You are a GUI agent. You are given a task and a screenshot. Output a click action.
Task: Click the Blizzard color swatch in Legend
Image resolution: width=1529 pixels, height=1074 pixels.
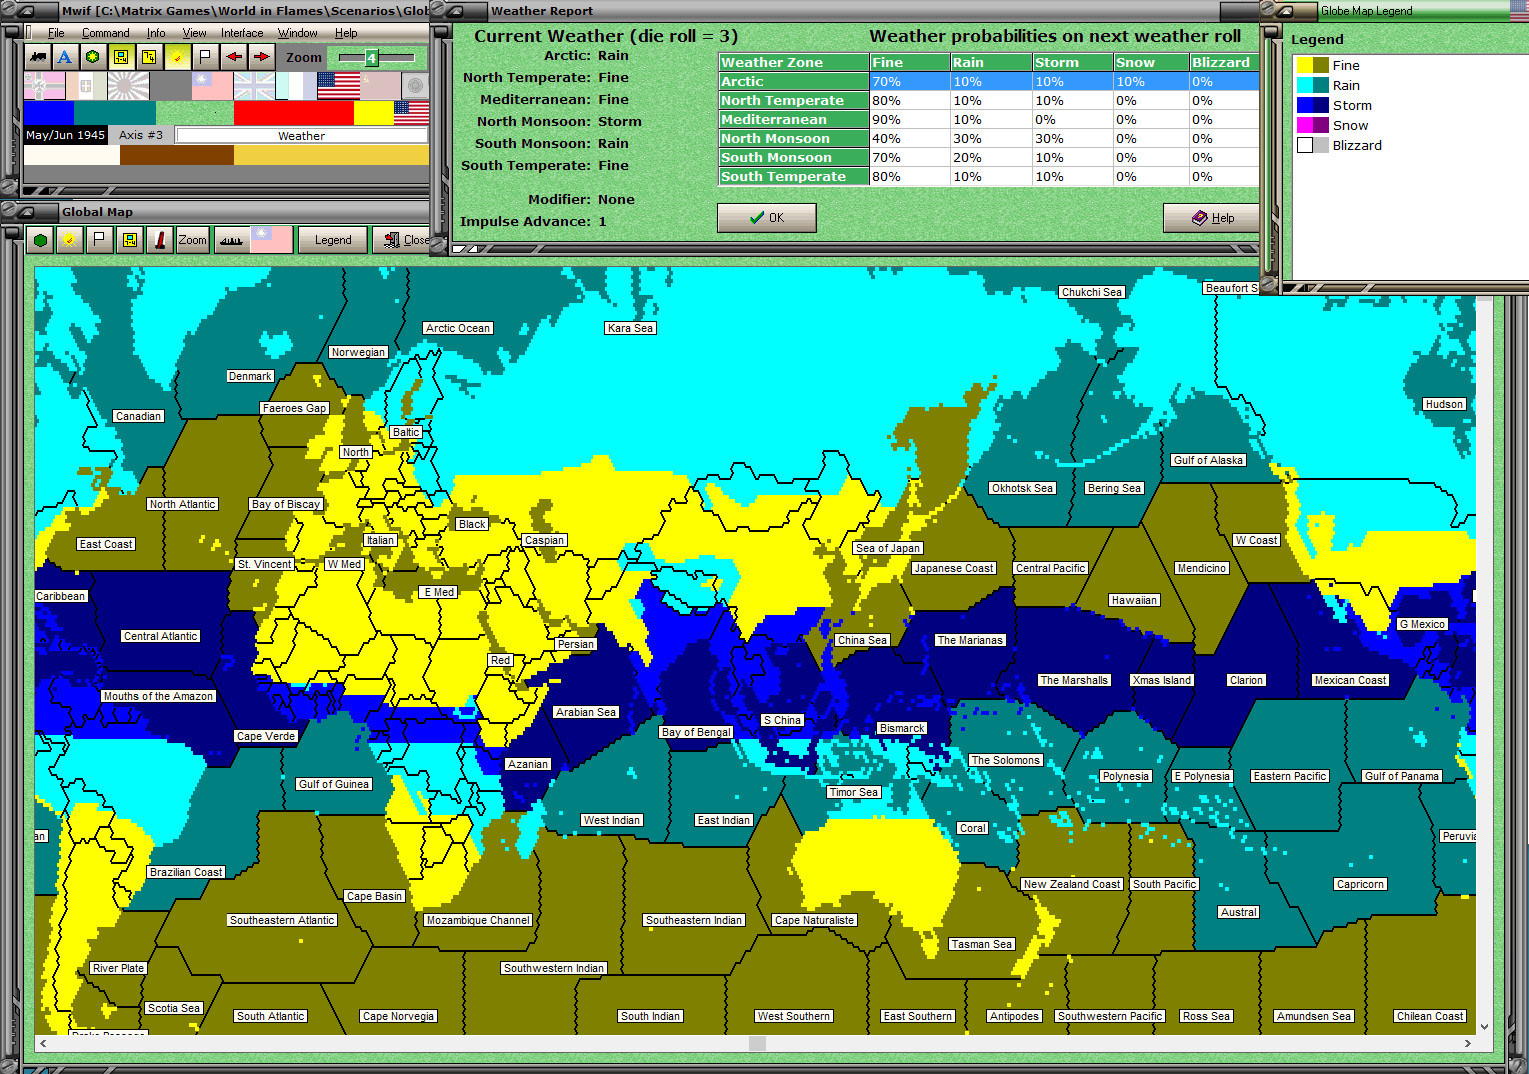tap(1312, 145)
